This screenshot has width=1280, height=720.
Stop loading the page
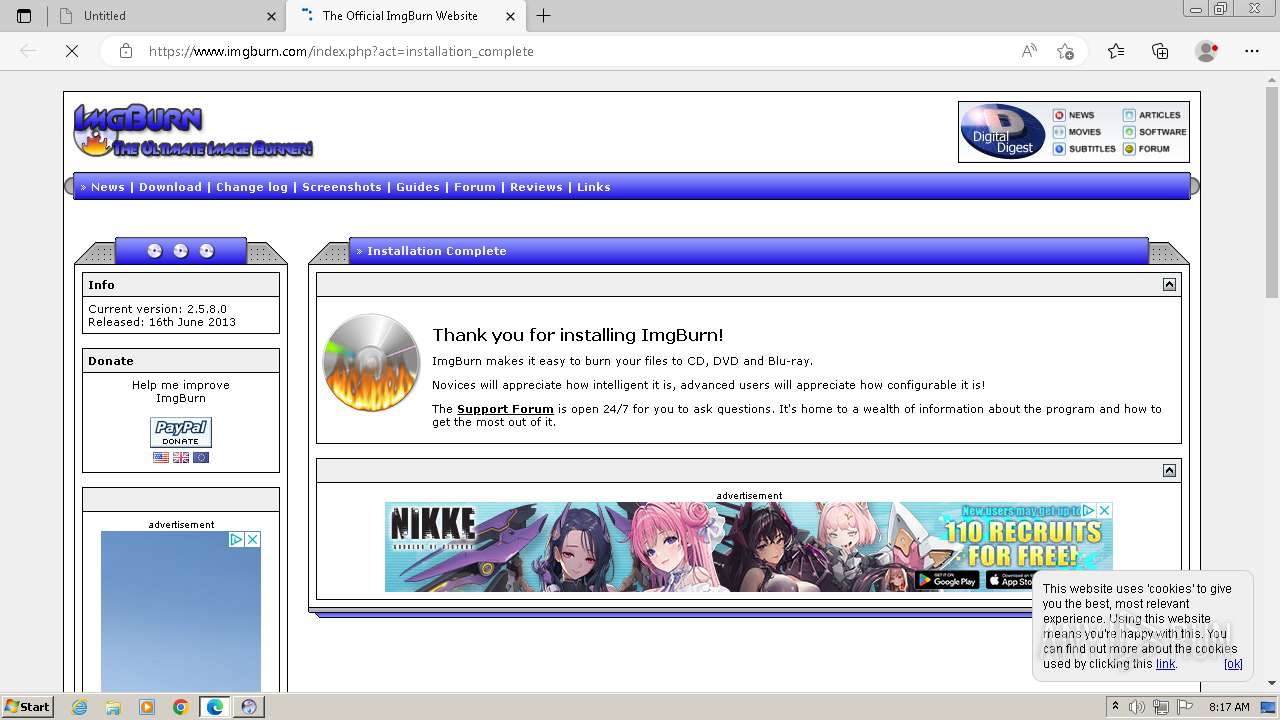tap(72, 51)
